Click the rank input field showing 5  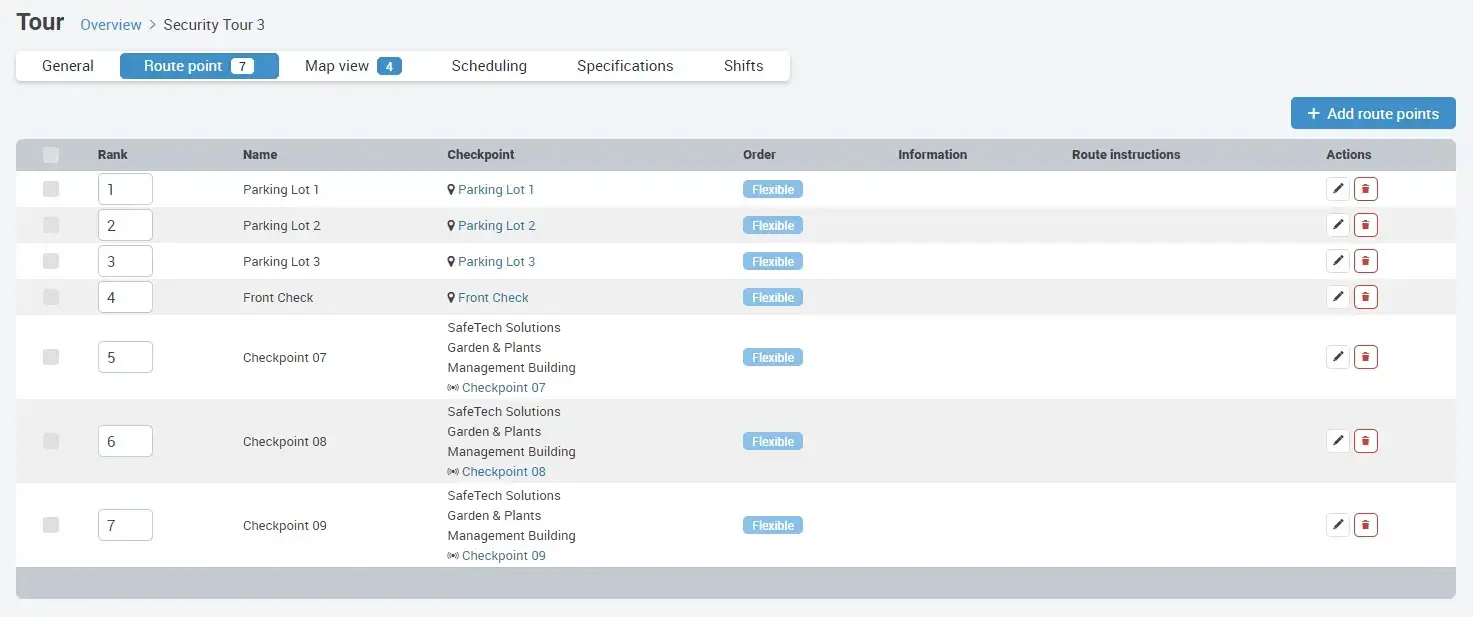pos(125,357)
